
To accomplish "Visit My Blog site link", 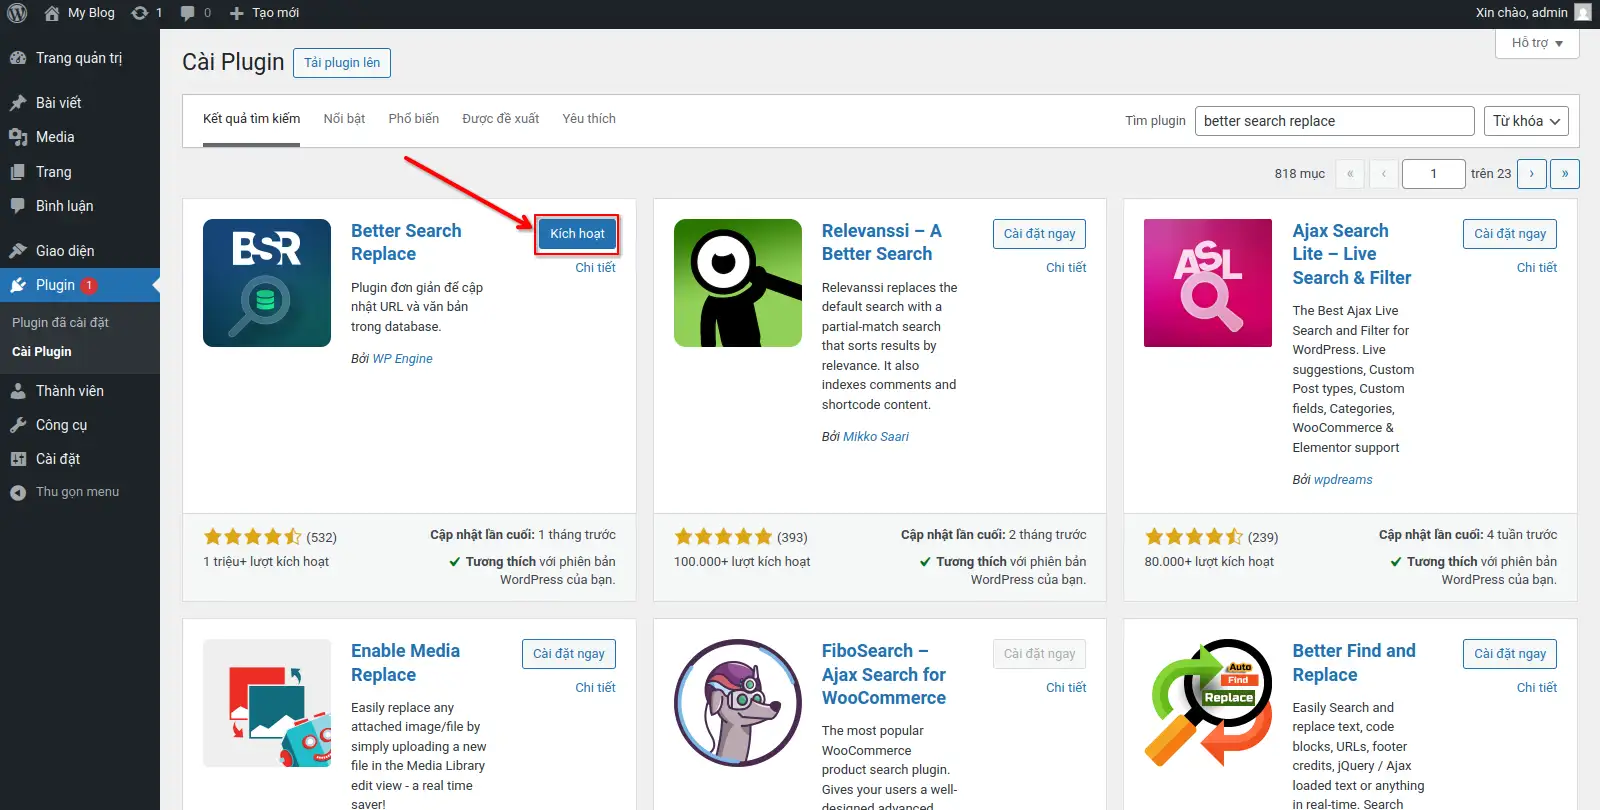I will click(80, 13).
